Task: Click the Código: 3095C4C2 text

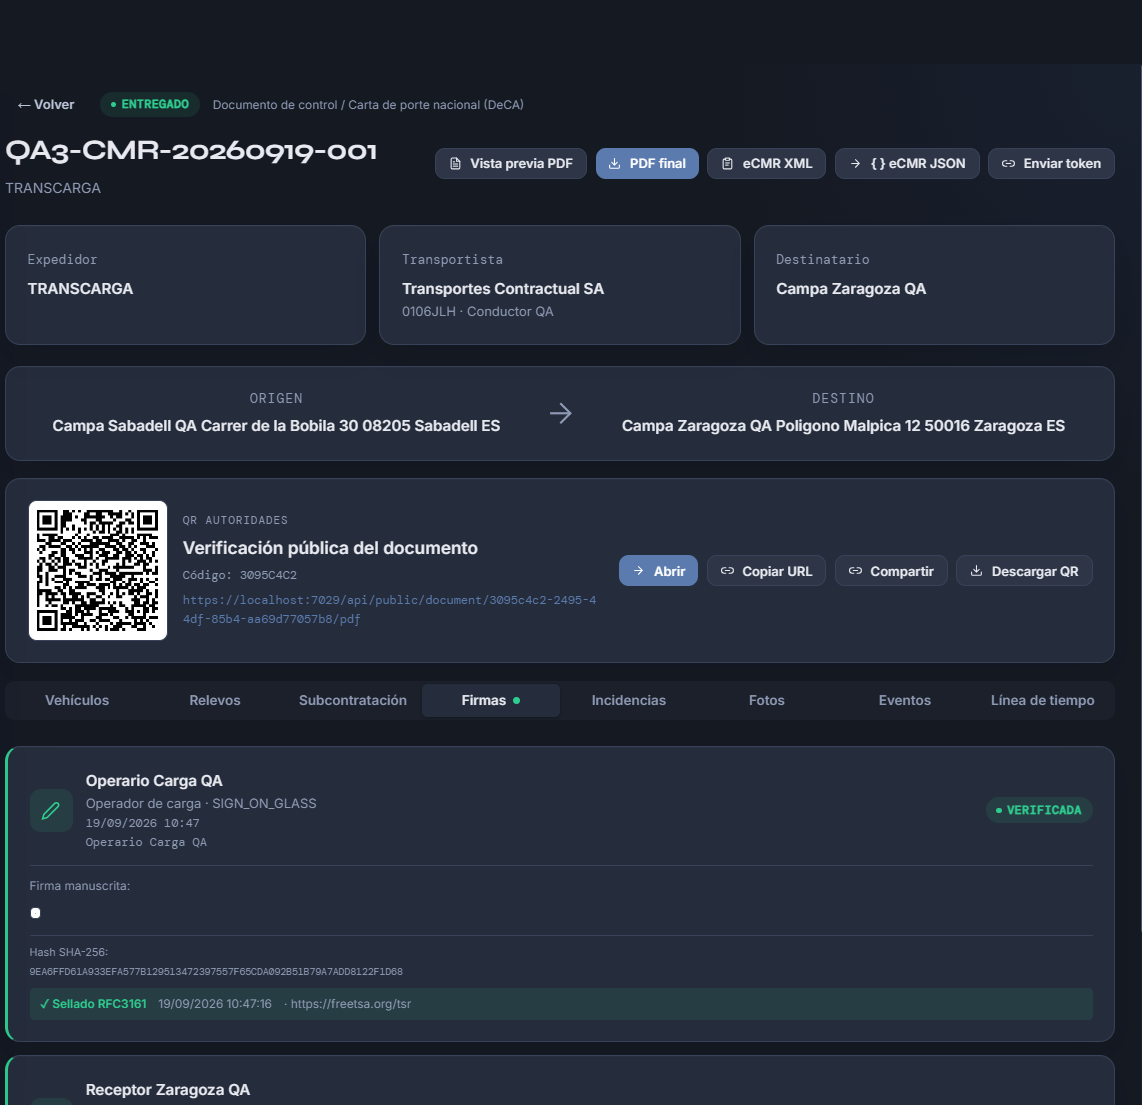Action: tap(240, 575)
